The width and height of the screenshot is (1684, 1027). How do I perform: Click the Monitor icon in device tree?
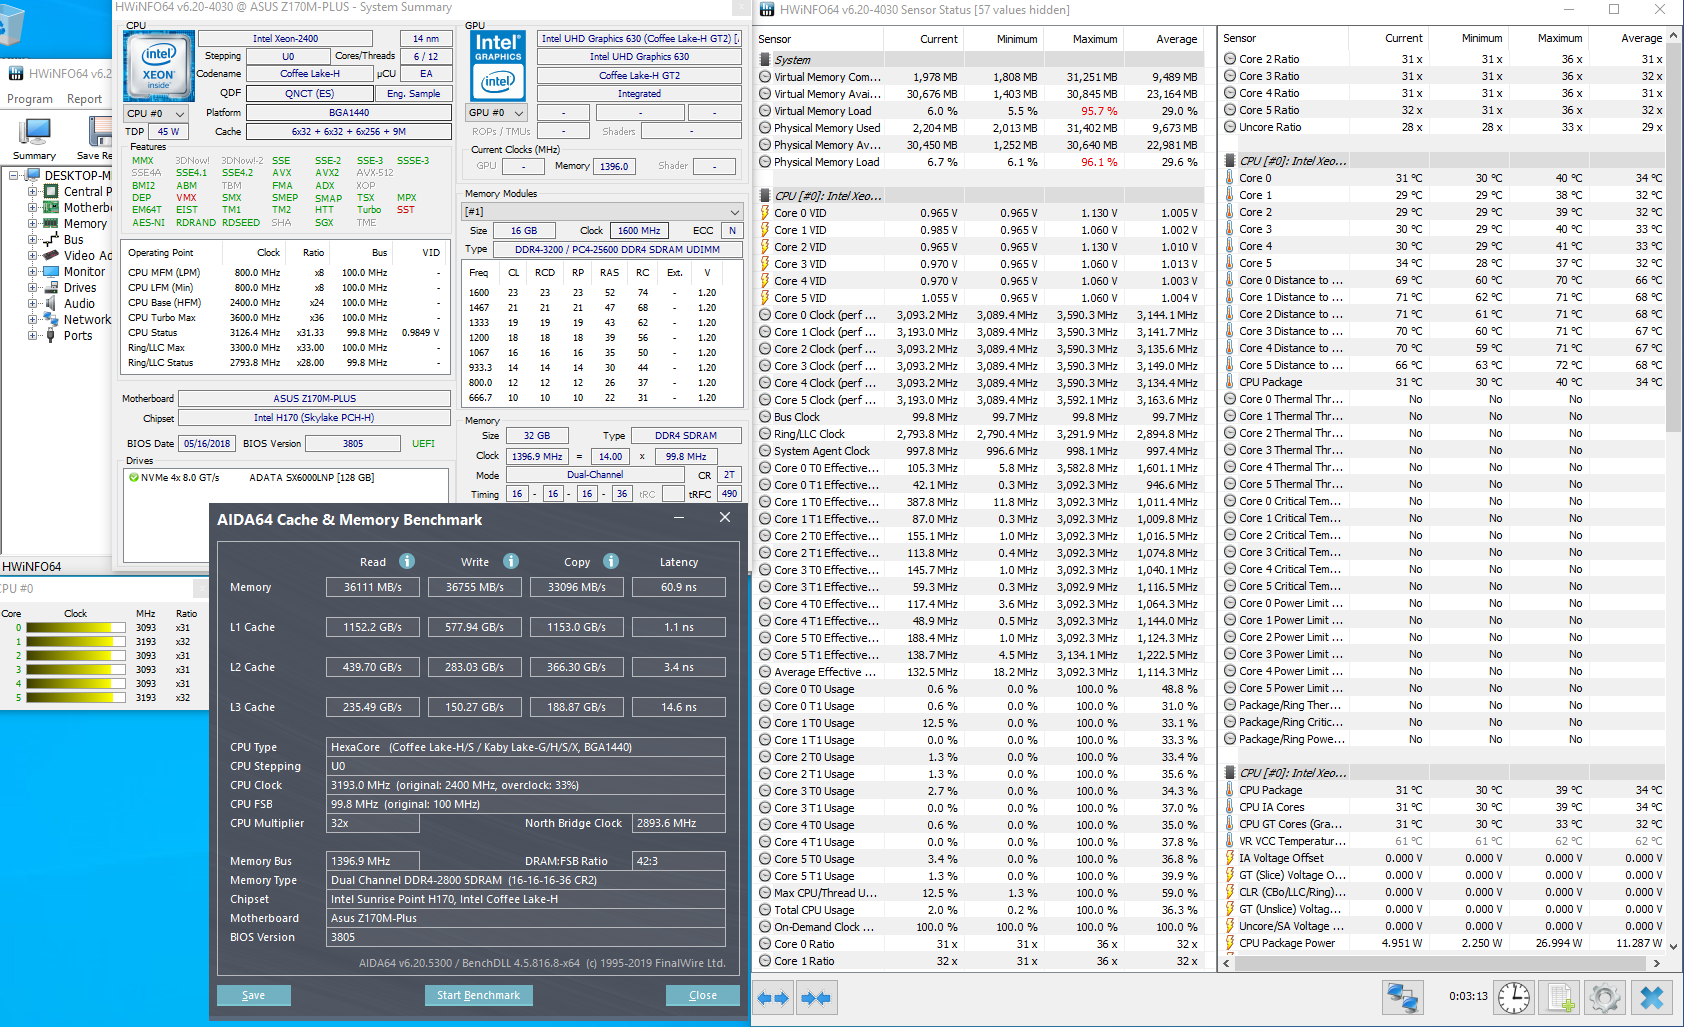[x=51, y=271]
